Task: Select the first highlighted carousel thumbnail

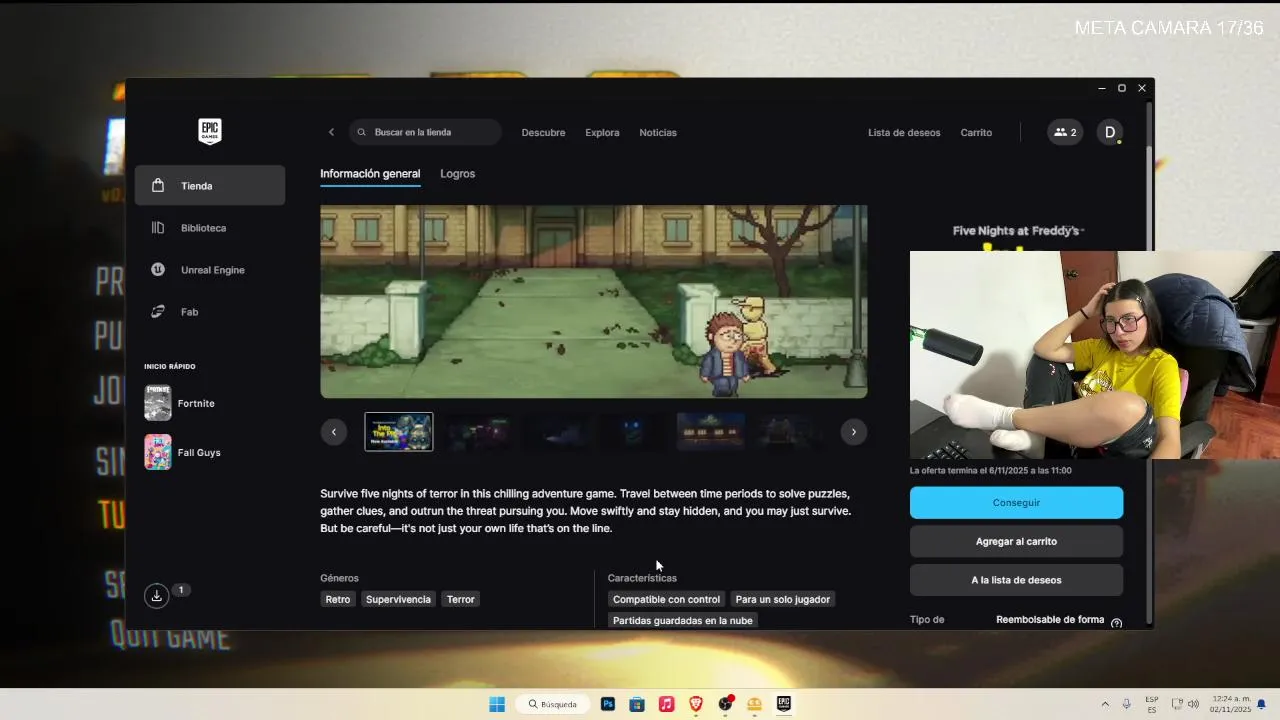Action: 399,432
